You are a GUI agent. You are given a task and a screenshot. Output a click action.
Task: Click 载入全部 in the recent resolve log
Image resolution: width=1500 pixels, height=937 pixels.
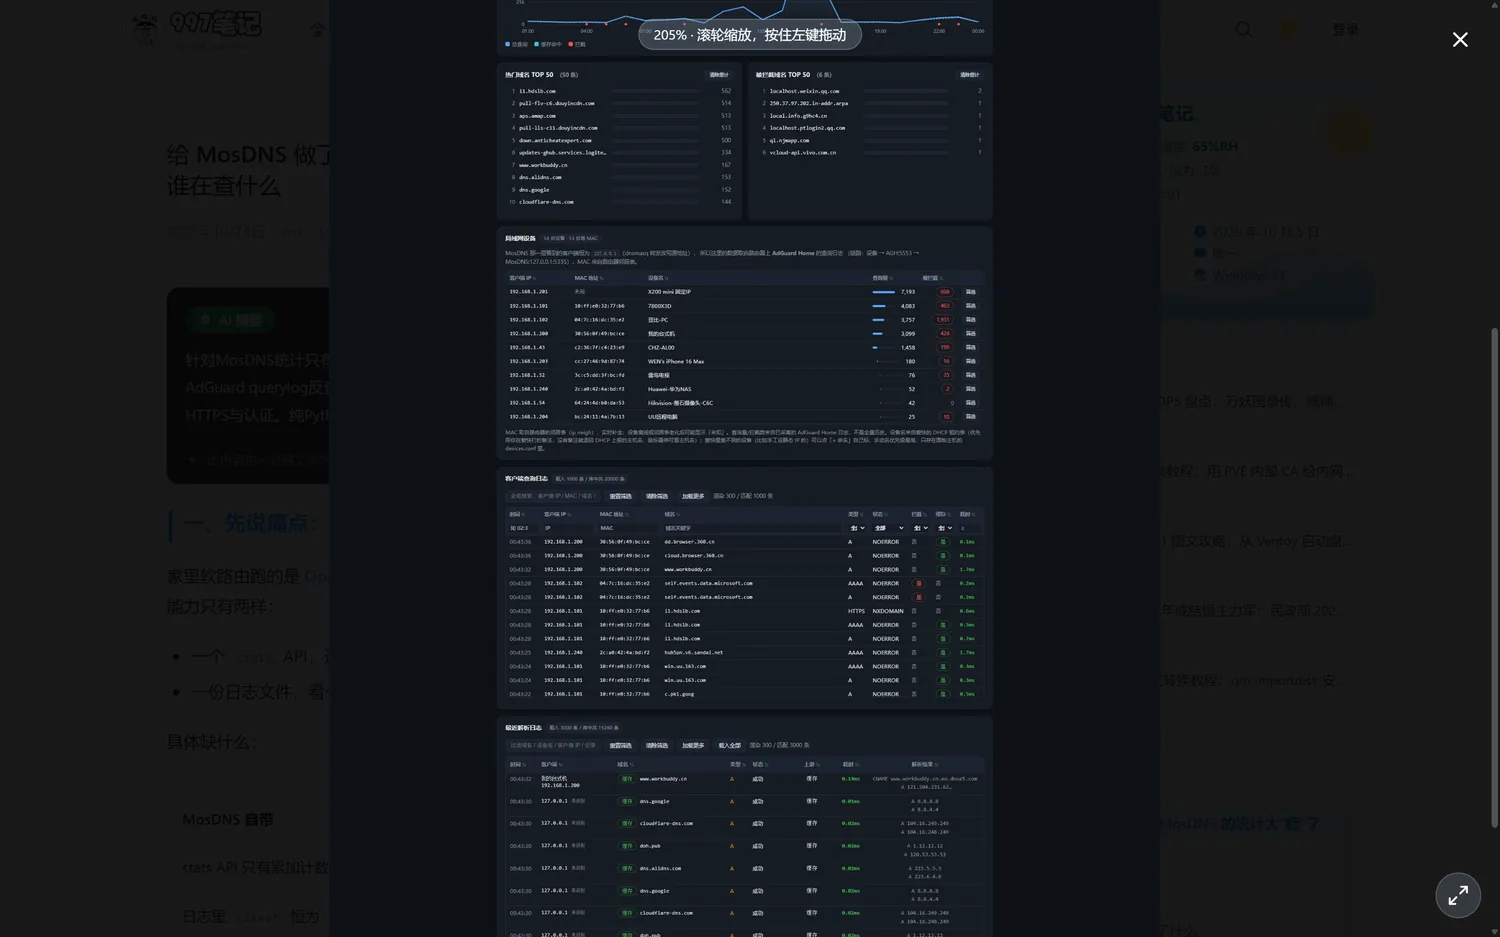729,745
